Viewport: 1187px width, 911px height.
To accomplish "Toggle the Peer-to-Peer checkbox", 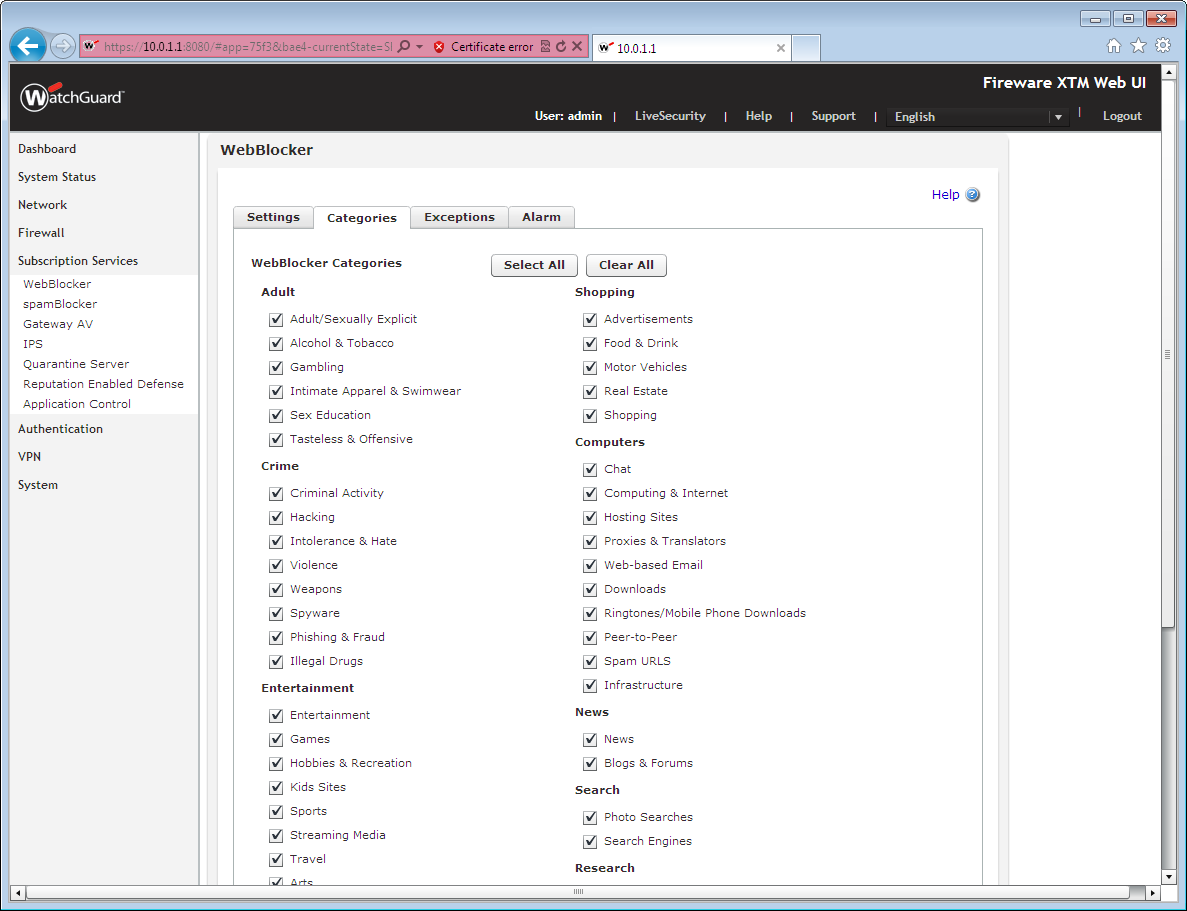I will click(590, 638).
